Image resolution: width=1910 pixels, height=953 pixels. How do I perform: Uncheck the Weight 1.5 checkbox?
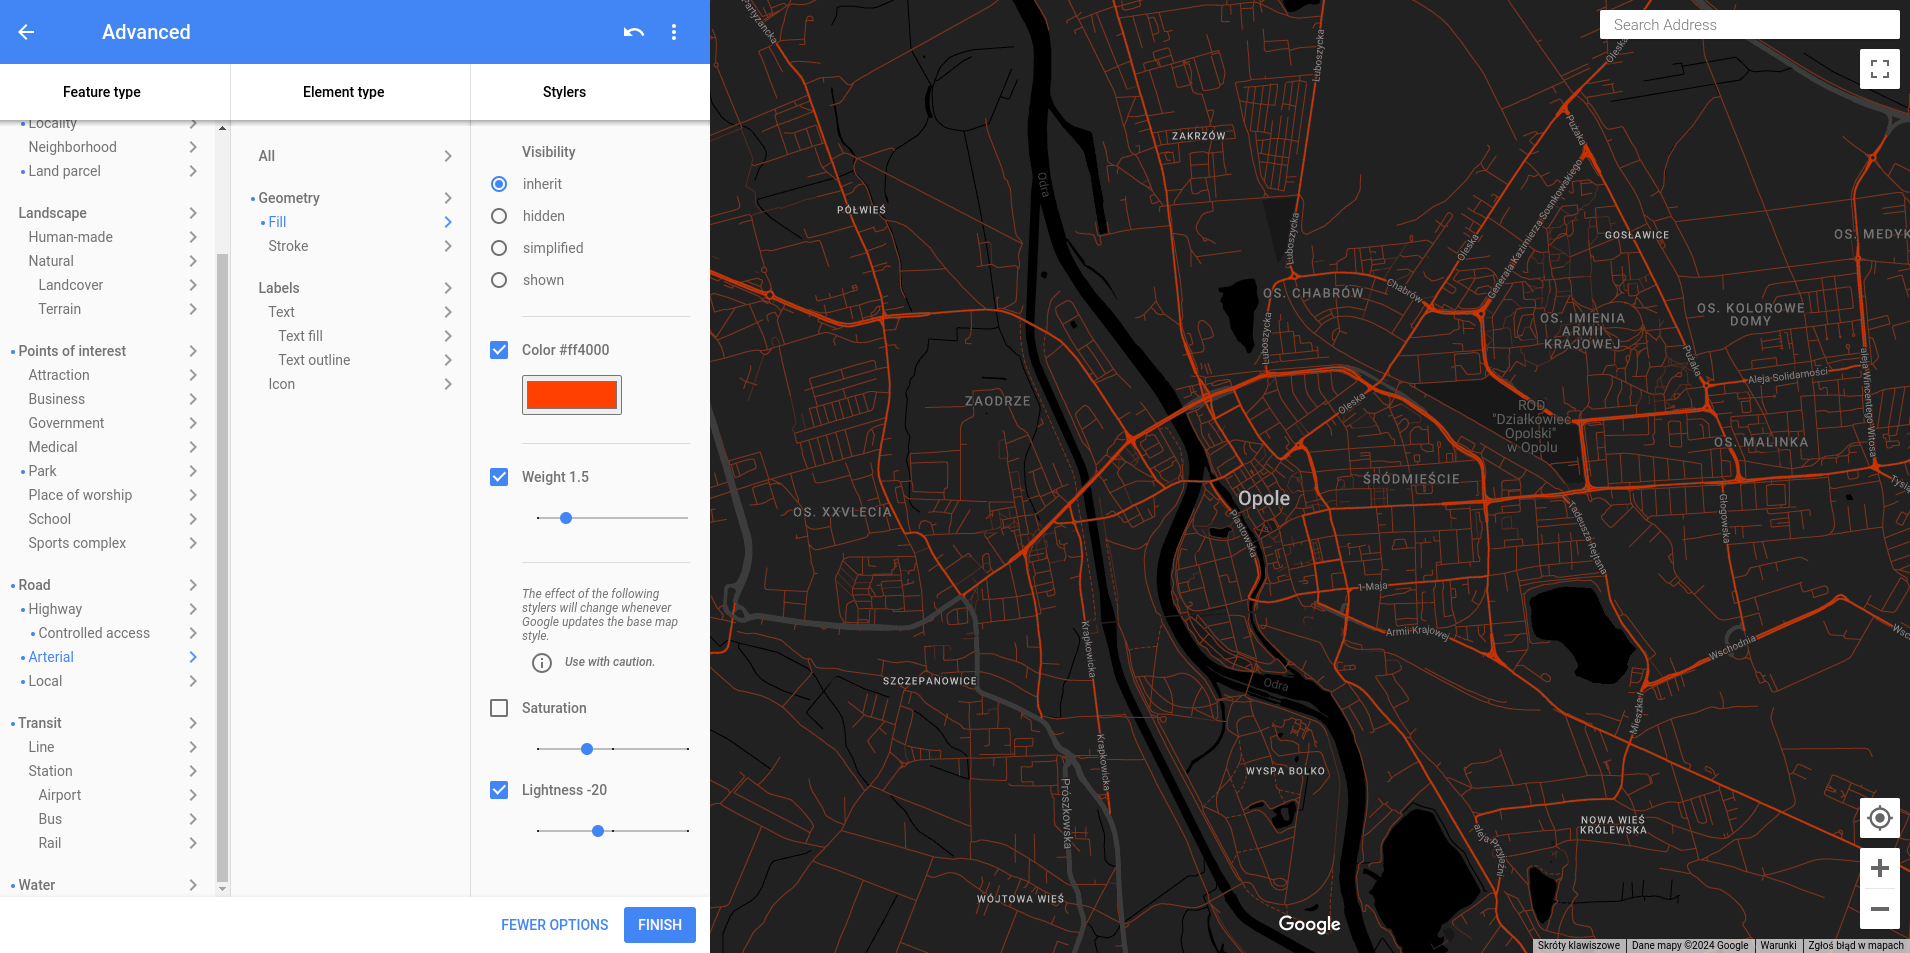pos(499,477)
